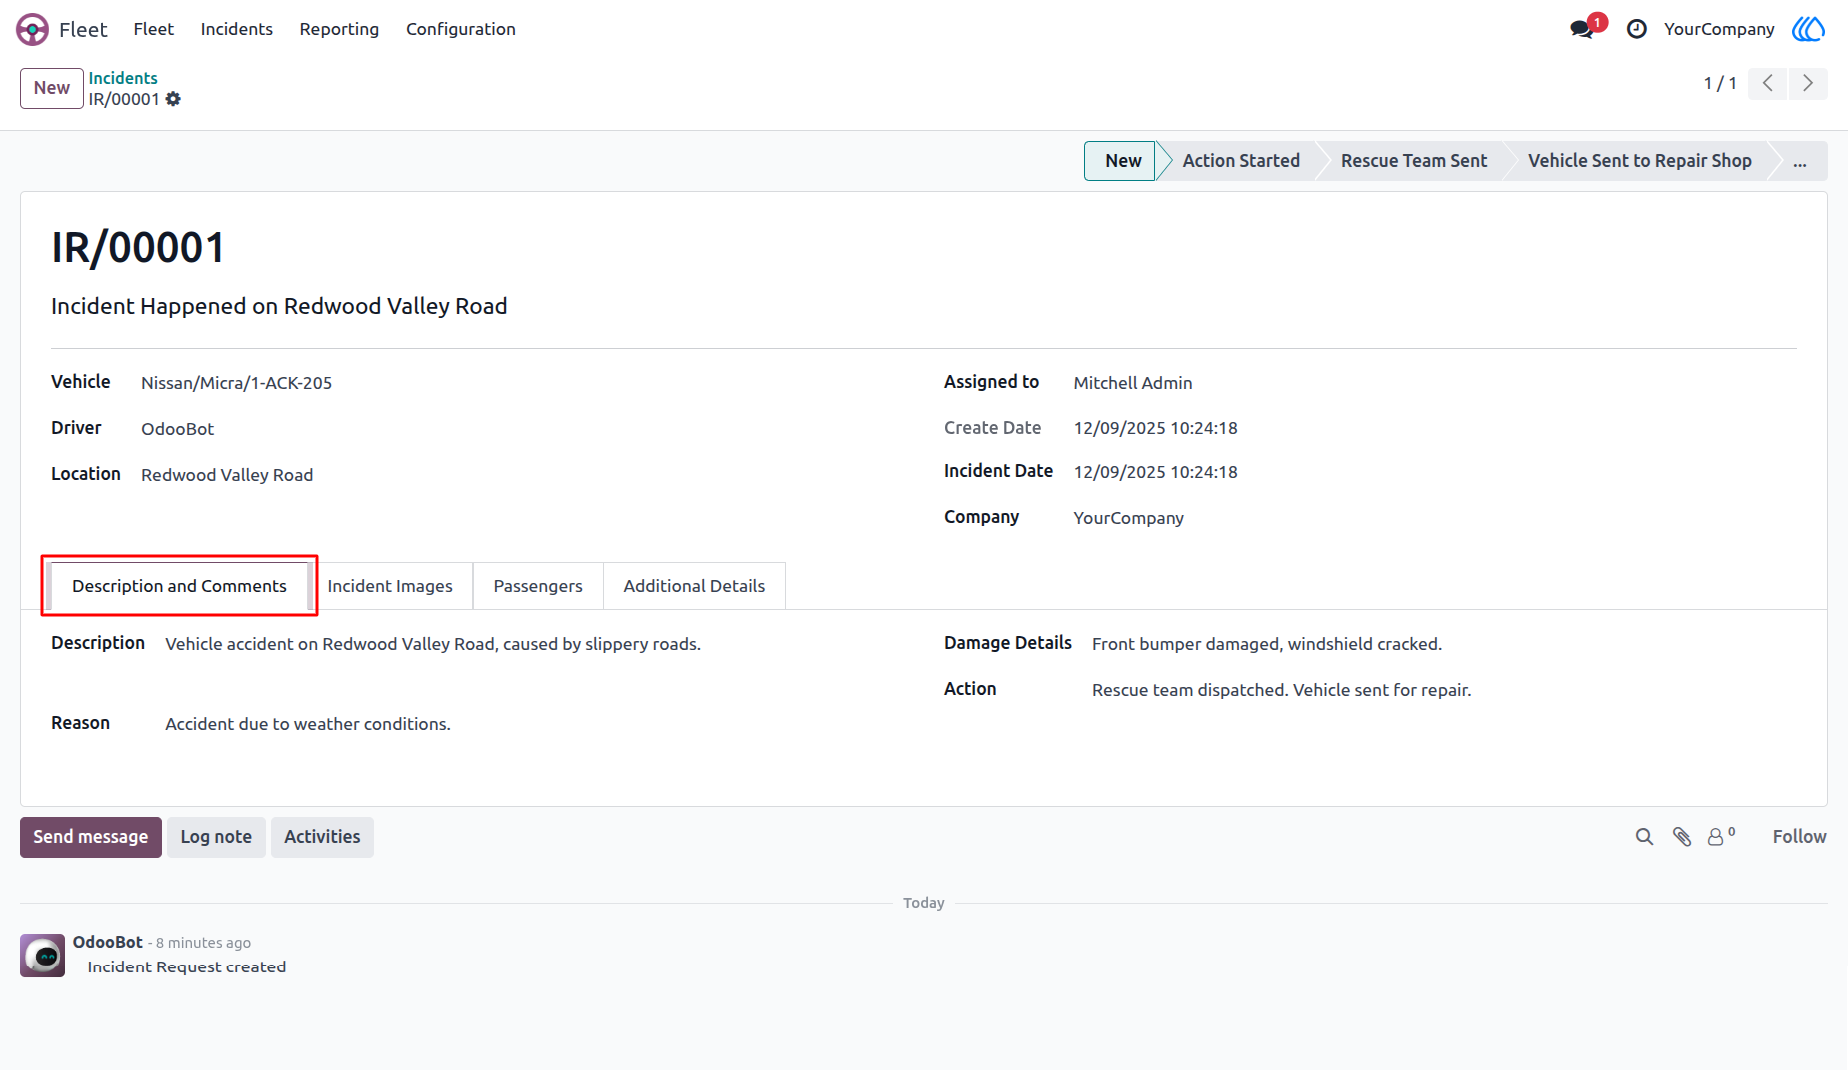Show followers via the person icon
The width and height of the screenshot is (1848, 1072).
(x=1721, y=836)
